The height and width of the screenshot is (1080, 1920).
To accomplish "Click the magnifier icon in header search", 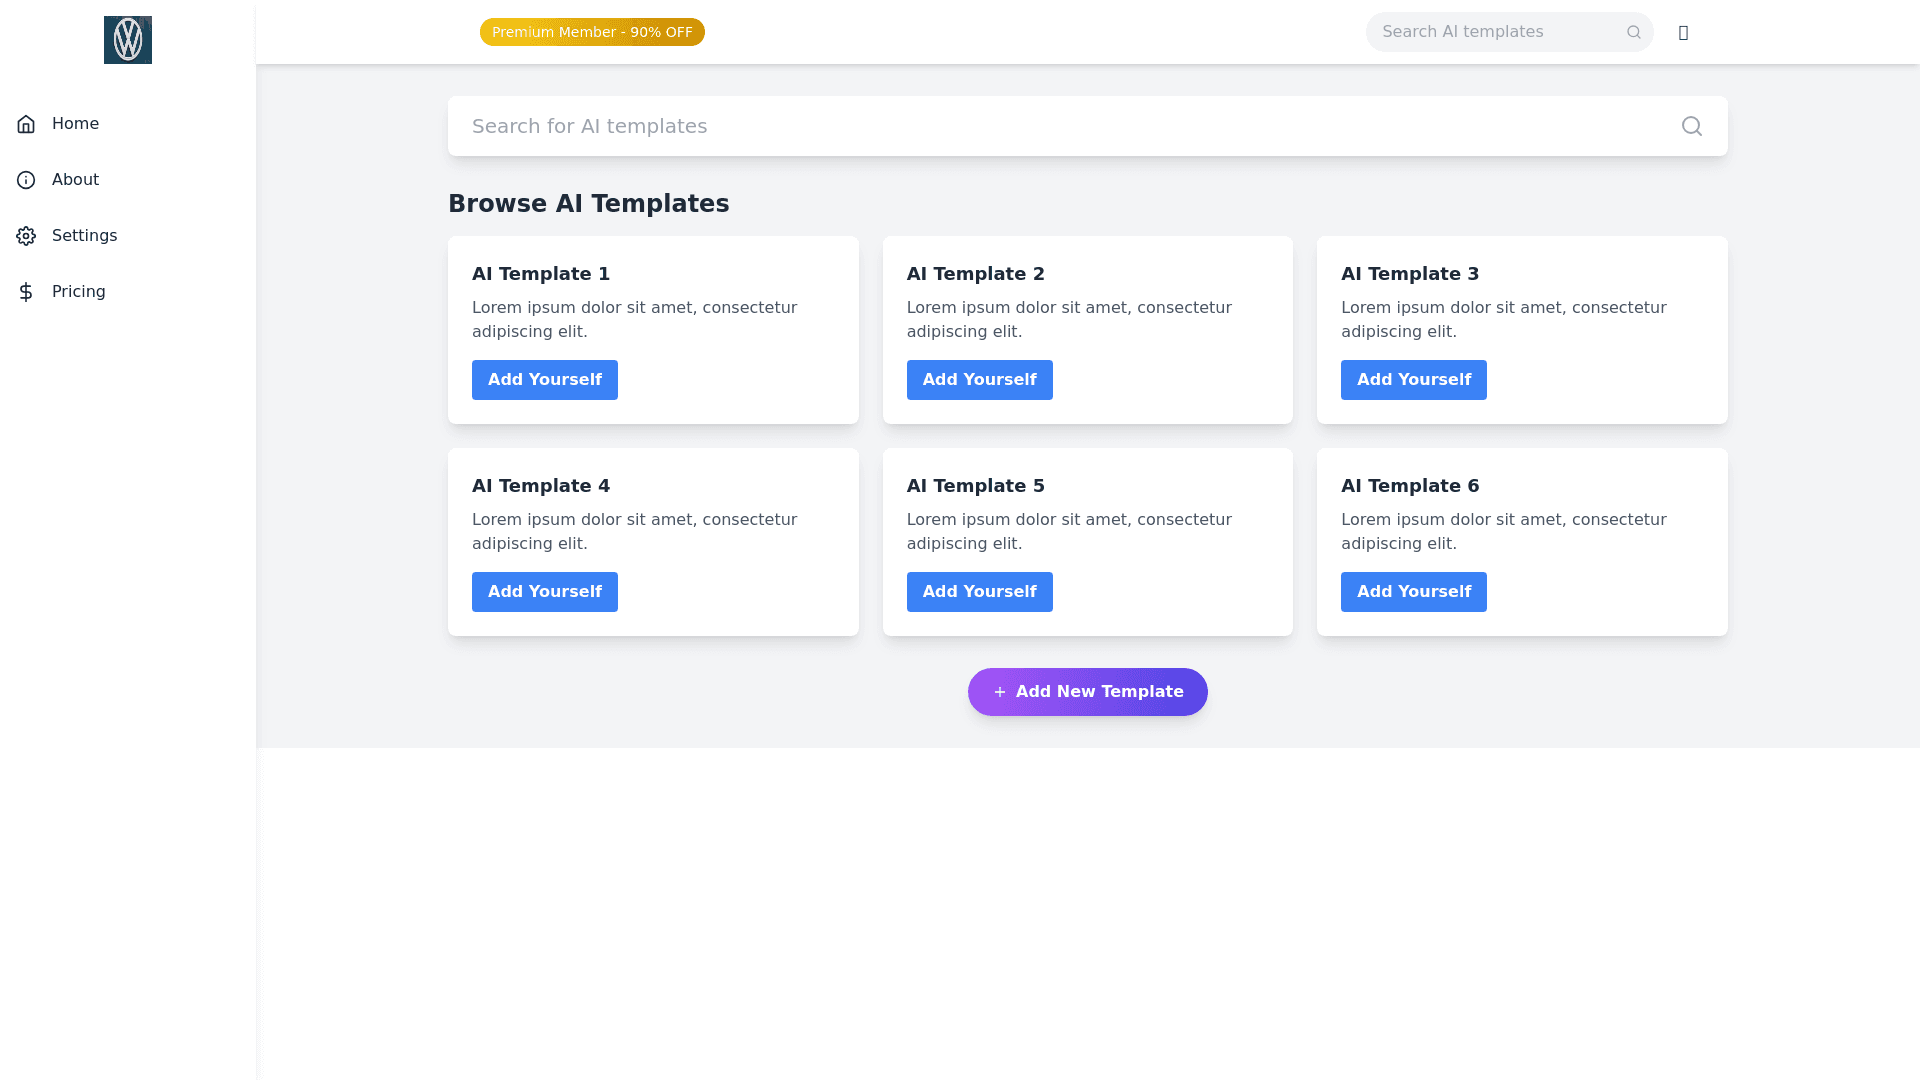I will point(1633,32).
